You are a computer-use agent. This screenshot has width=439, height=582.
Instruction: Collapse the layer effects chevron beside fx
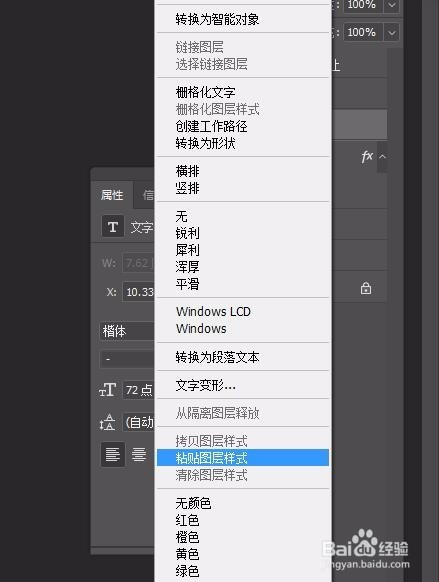383,157
